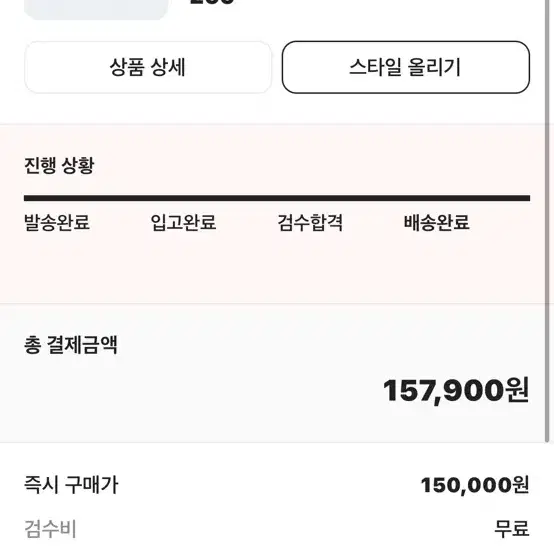Click empty pink area below progress steps
The image size is (554, 554).
click(277, 269)
